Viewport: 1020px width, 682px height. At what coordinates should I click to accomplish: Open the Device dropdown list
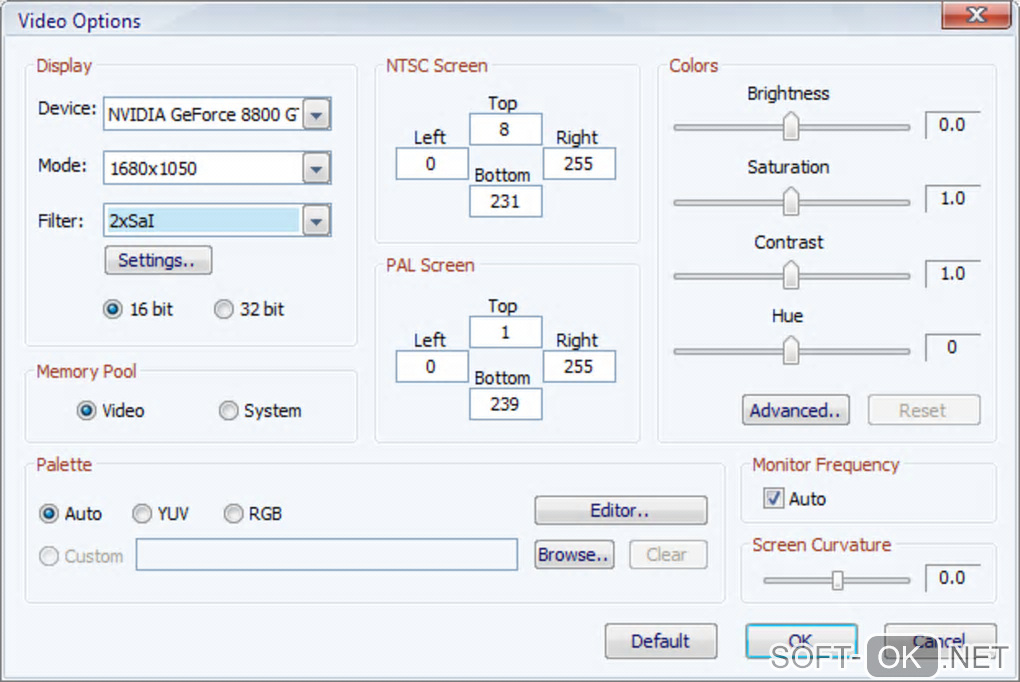316,115
